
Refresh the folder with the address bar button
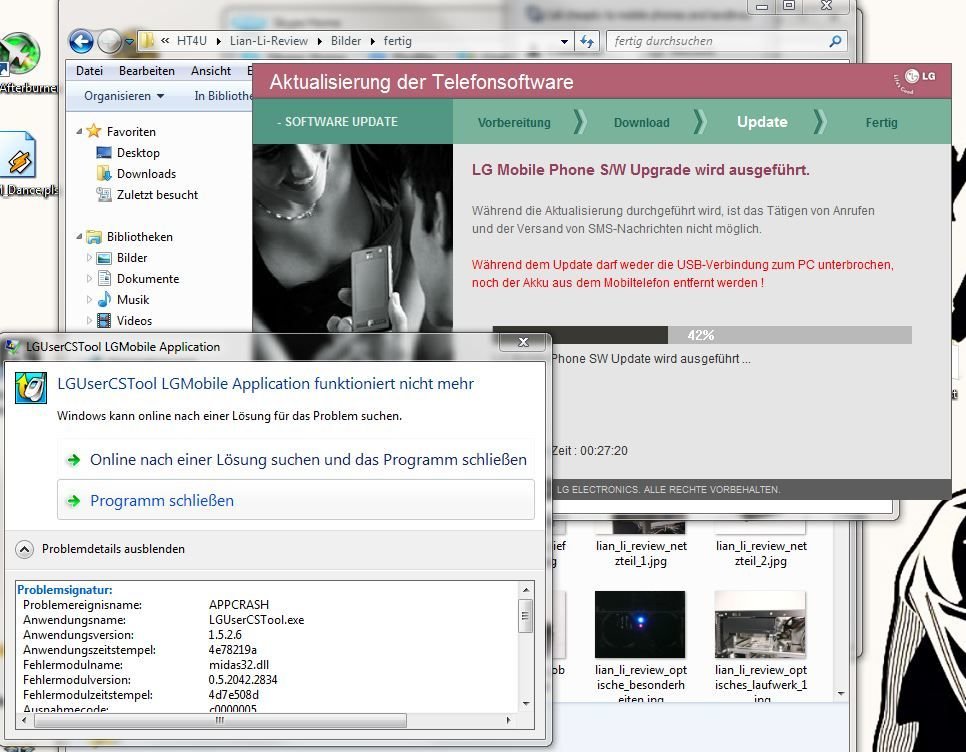click(x=586, y=41)
